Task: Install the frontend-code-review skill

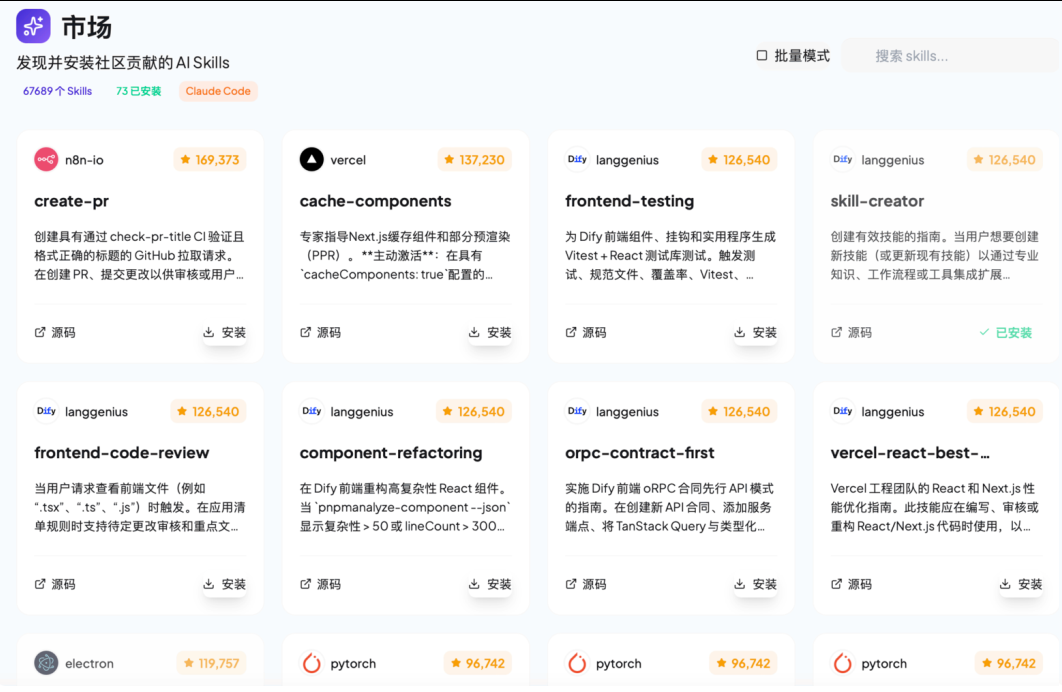Action: (x=225, y=584)
